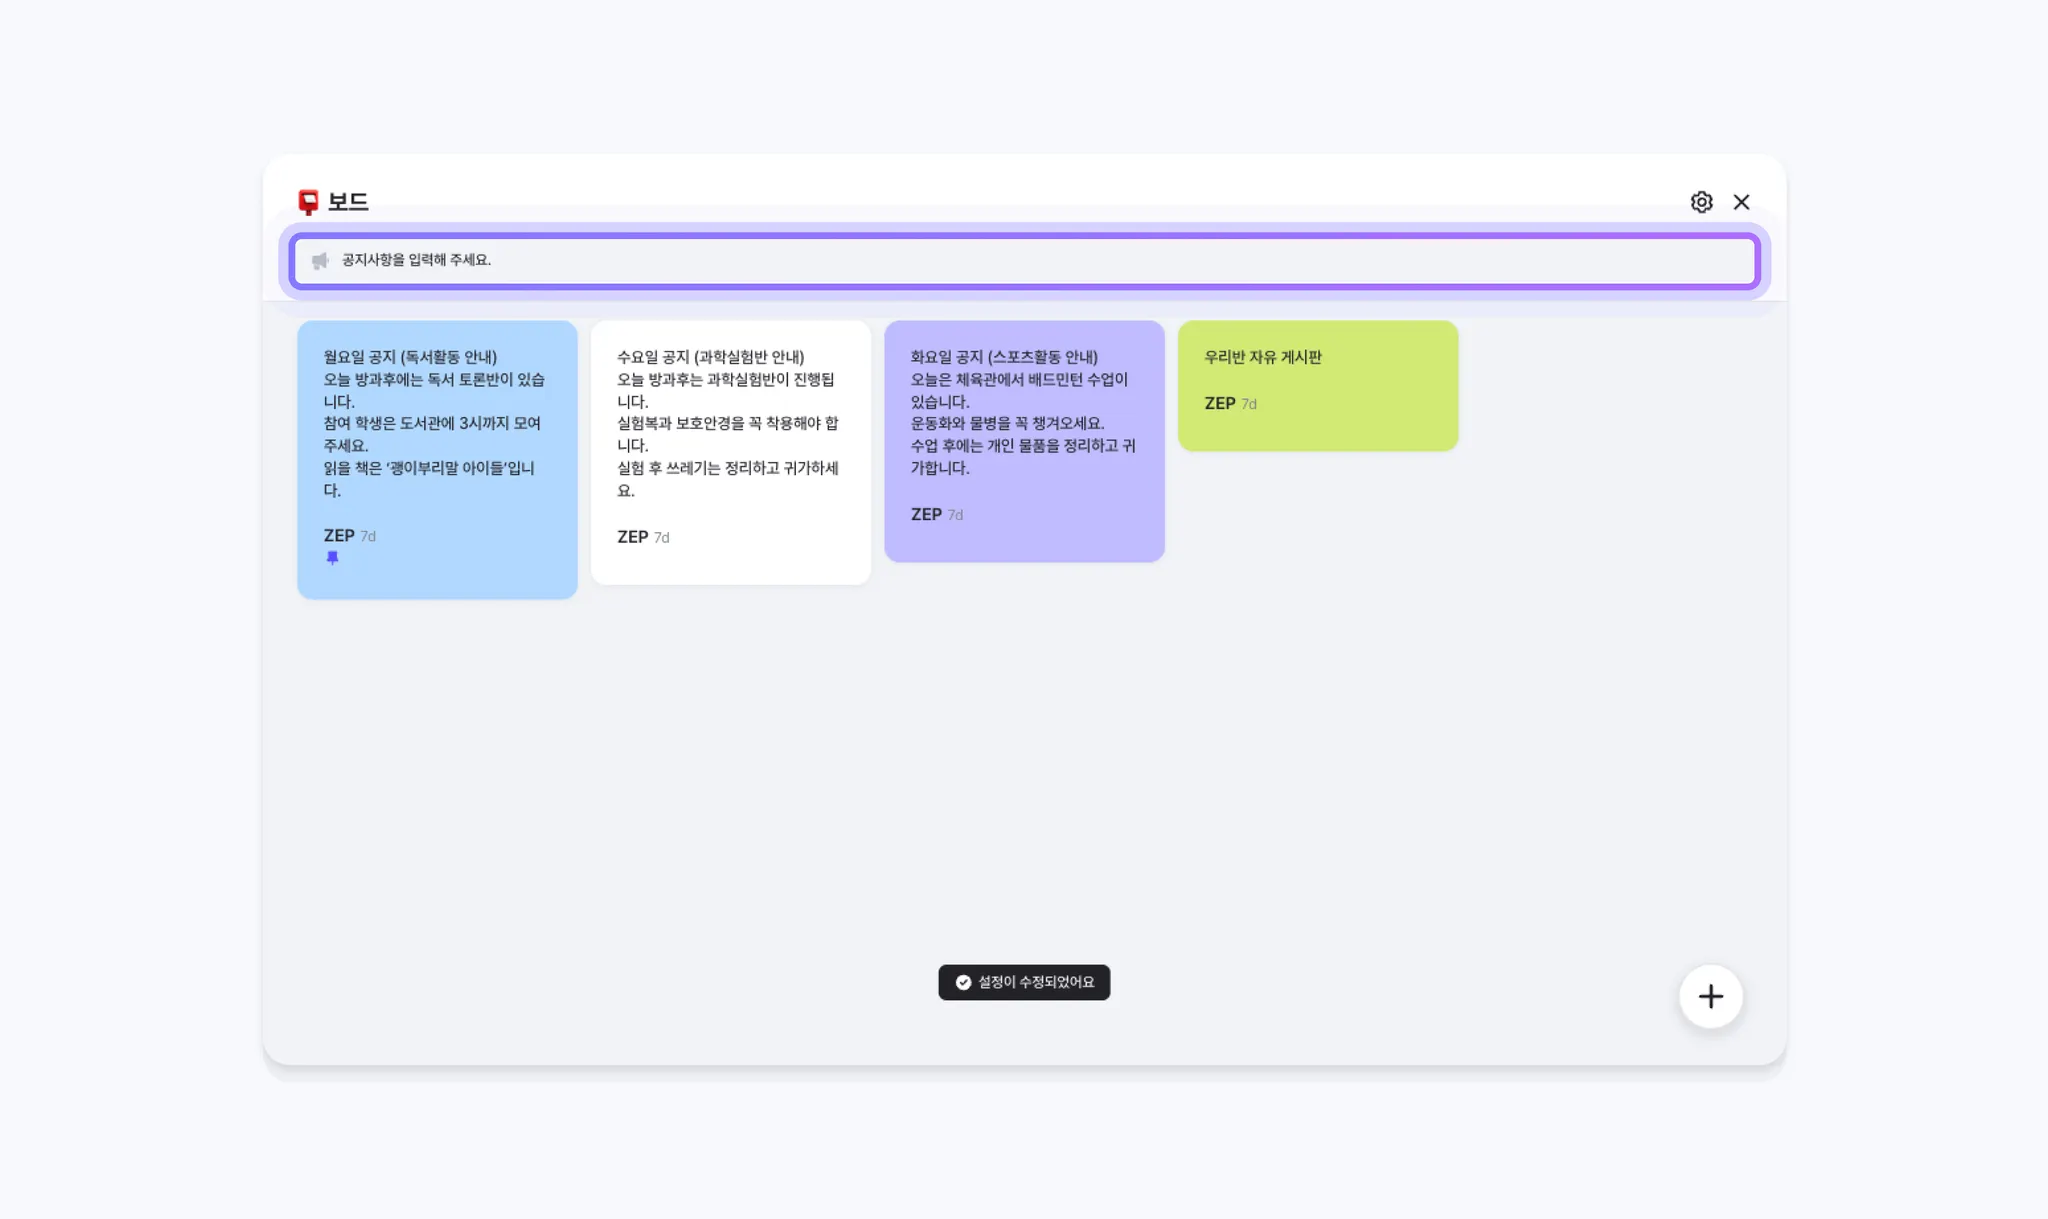Click the red 보드 pin logo
2048x1219 pixels.
(308, 202)
